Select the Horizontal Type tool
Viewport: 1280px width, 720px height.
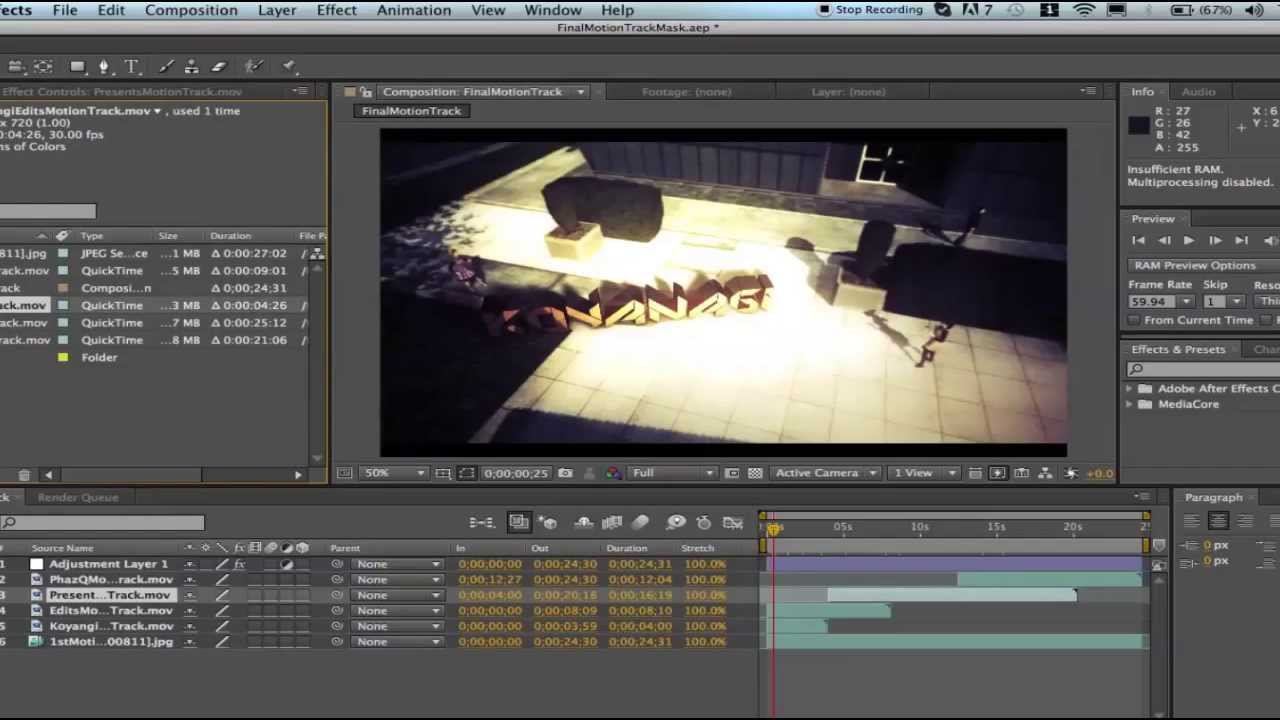[131, 67]
